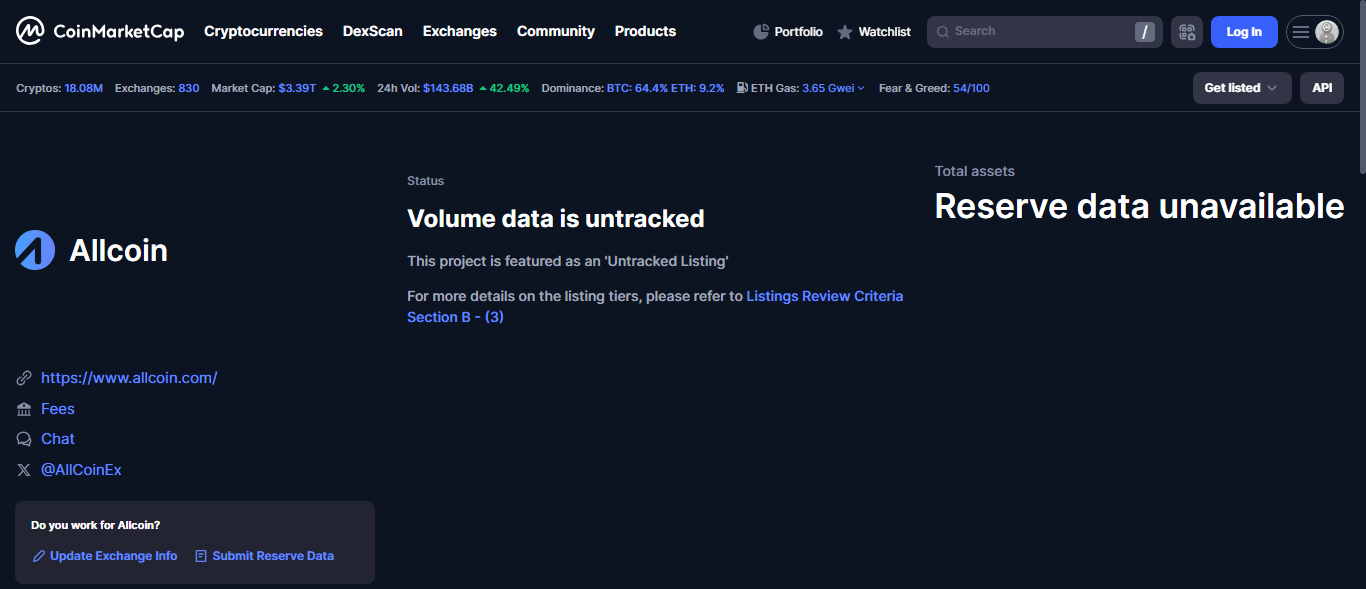This screenshot has height=589, width=1366.
Task: Open the DexScan menu
Action: 373,31
